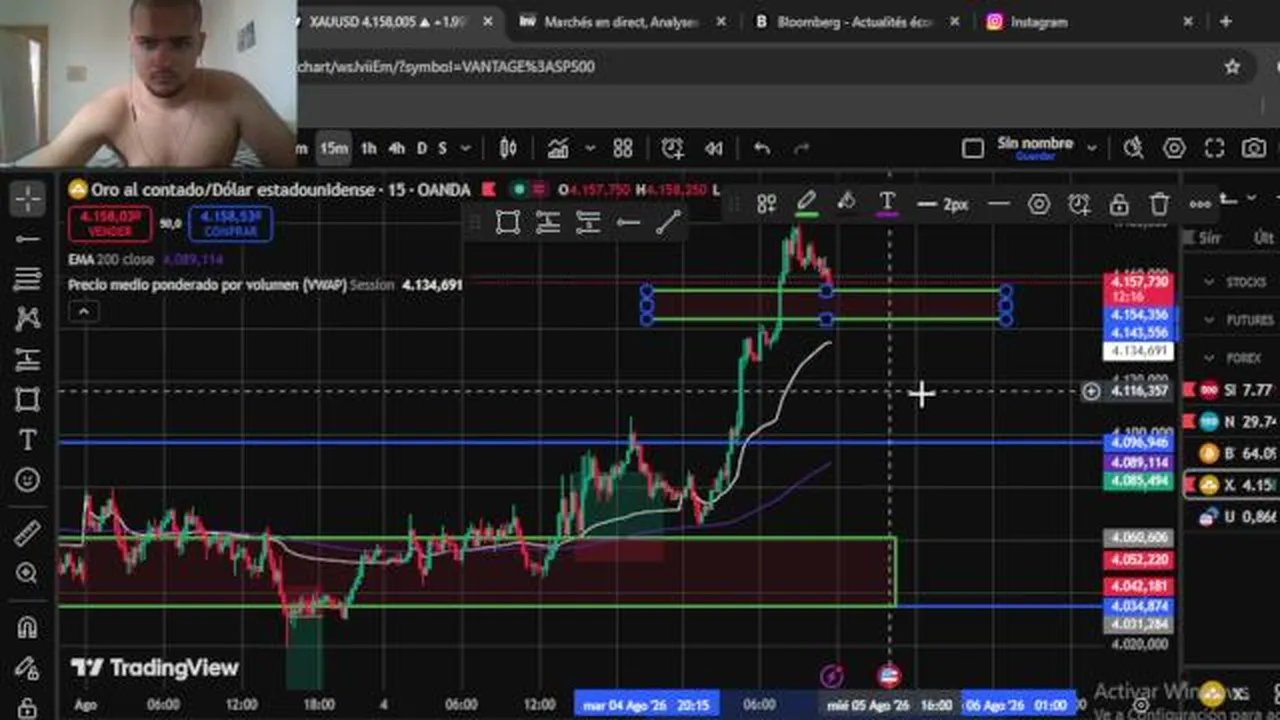Image resolution: width=1280 pixels, height=720 pixels.
Task: Toggle magnet mode for drawings
Action: [27, 627]
